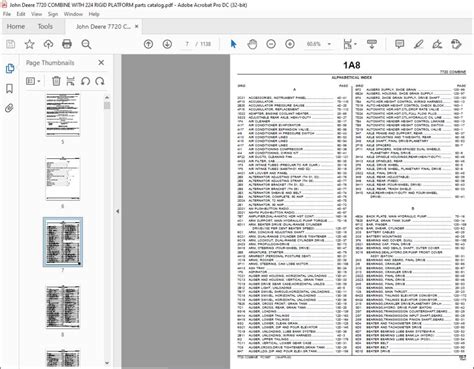Click the Save file icon

11,44
